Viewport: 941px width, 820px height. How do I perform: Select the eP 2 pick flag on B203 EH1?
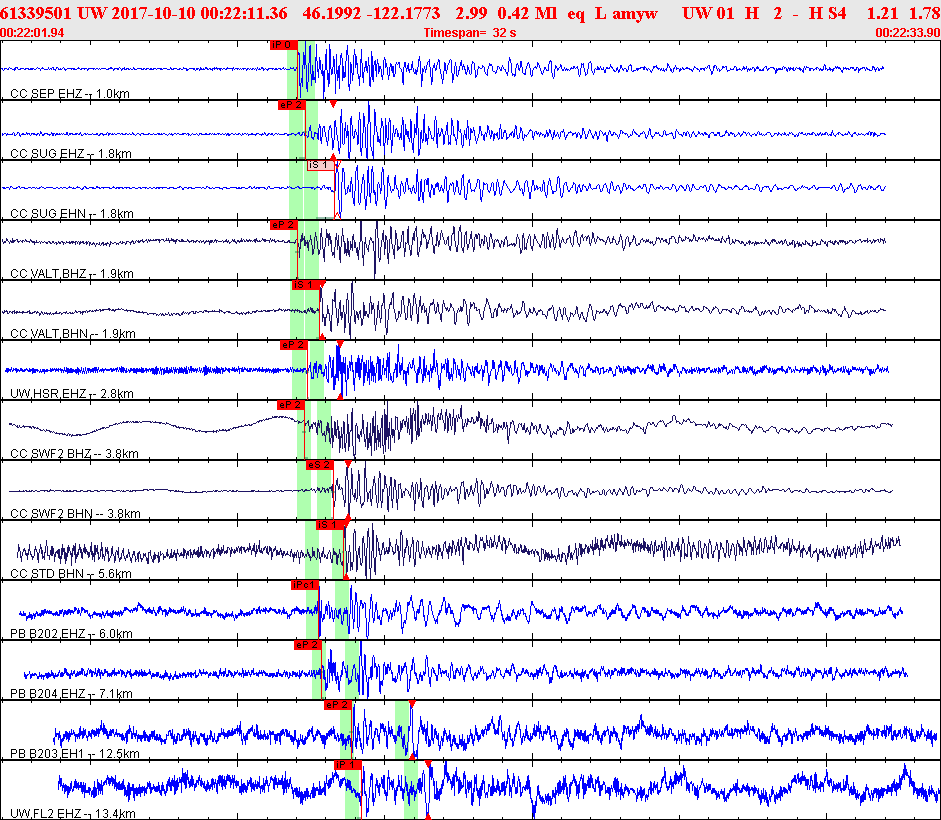338,705
